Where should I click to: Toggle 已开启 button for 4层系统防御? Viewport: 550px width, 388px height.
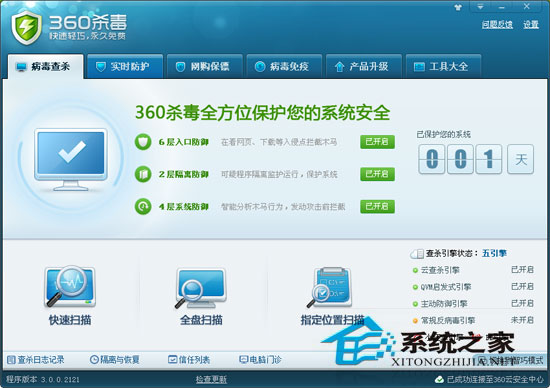tap(377, 206)
